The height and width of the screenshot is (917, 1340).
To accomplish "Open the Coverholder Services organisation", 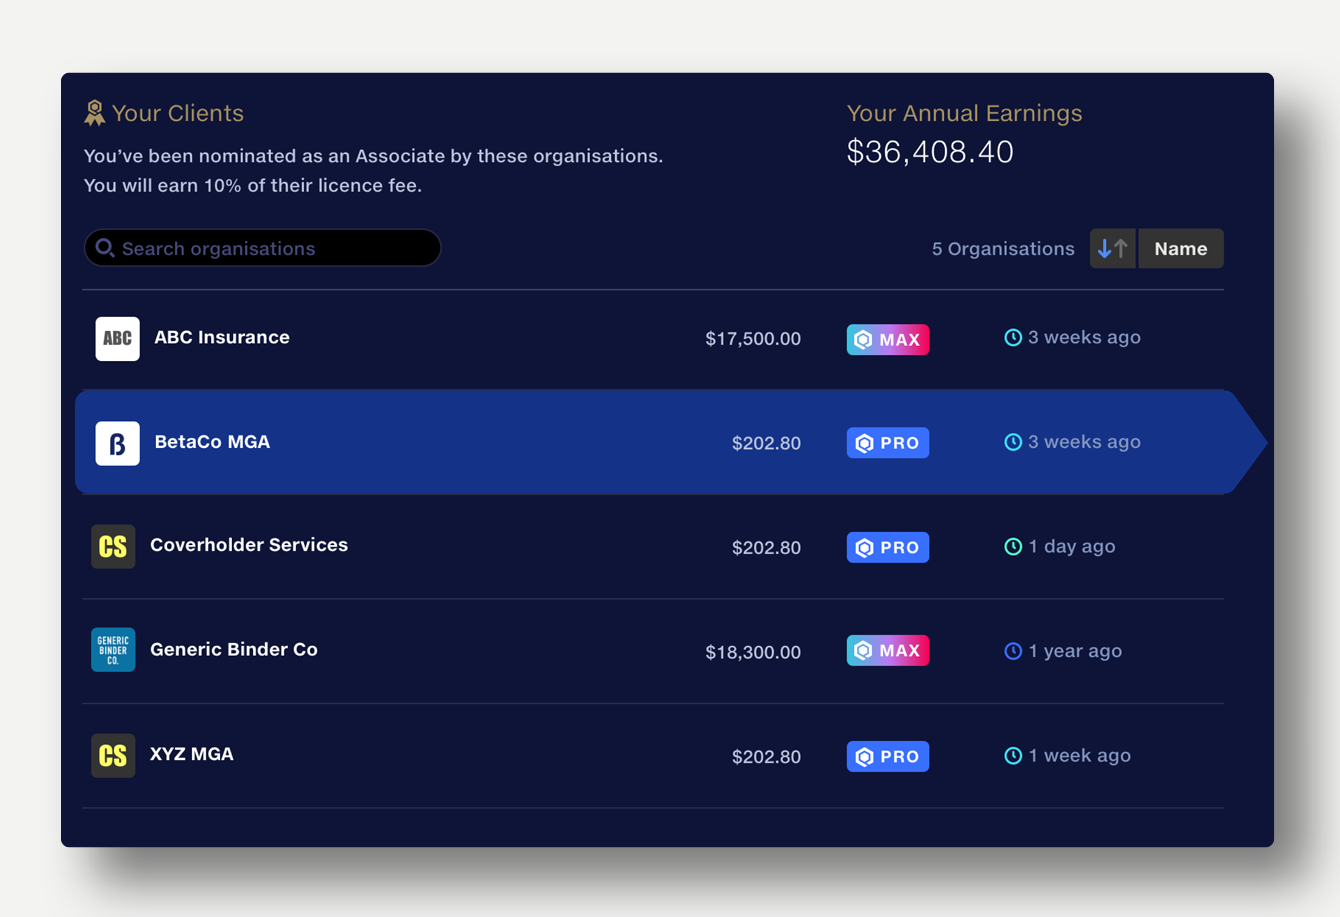I will pos(249,545).
